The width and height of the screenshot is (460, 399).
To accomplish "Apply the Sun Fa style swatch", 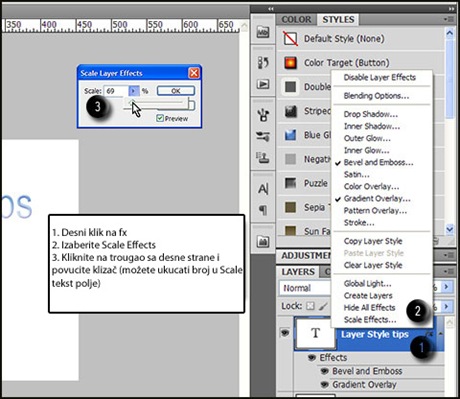I will click(x=290, y=231).
